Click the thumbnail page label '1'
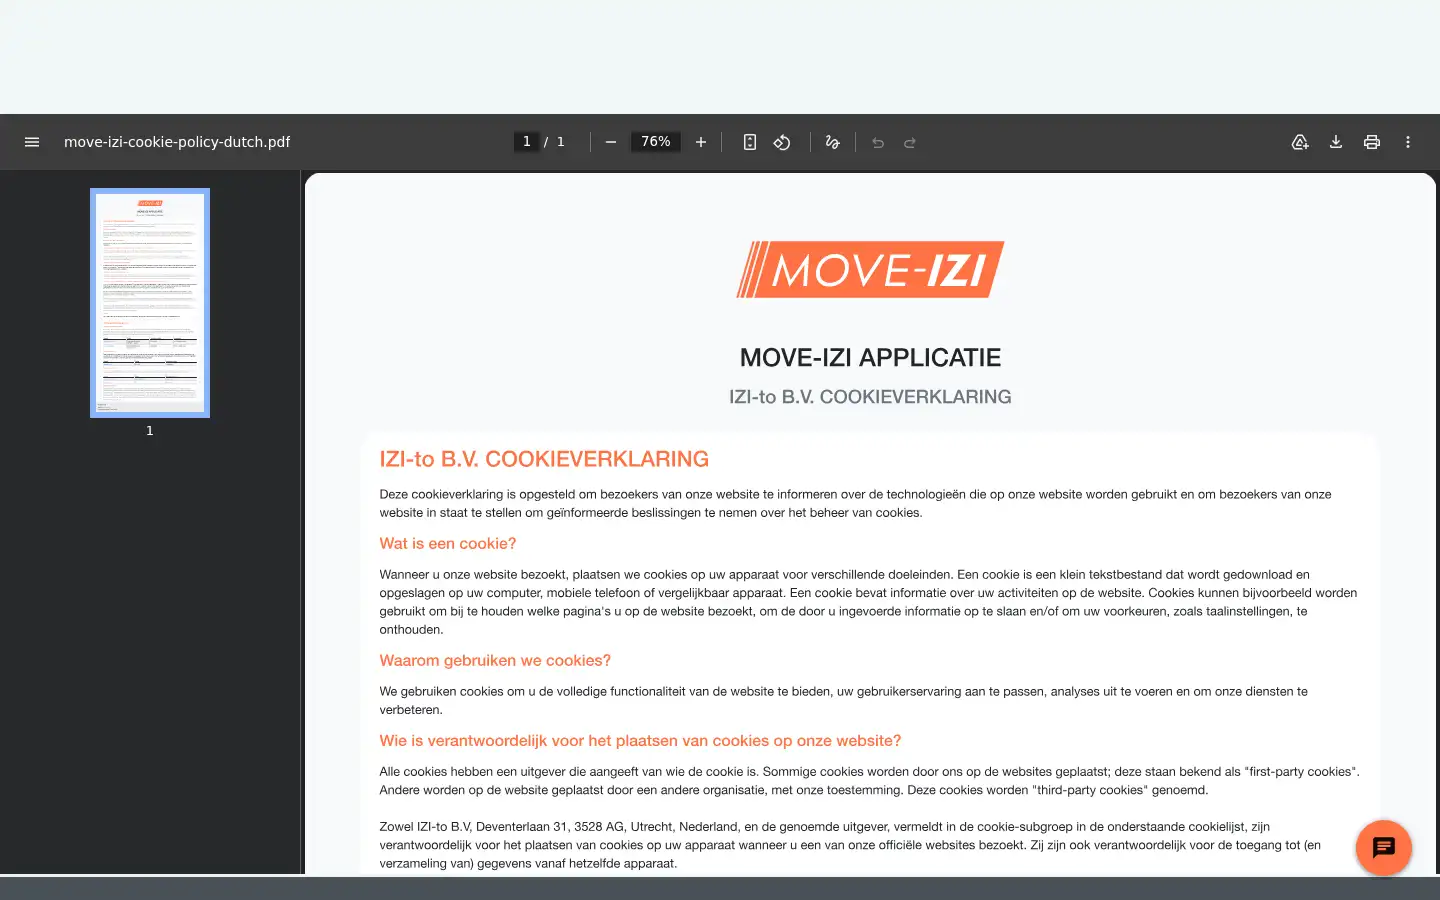Screen dimensions: 1440x900 pyautogui.click(x=150, y=431)
